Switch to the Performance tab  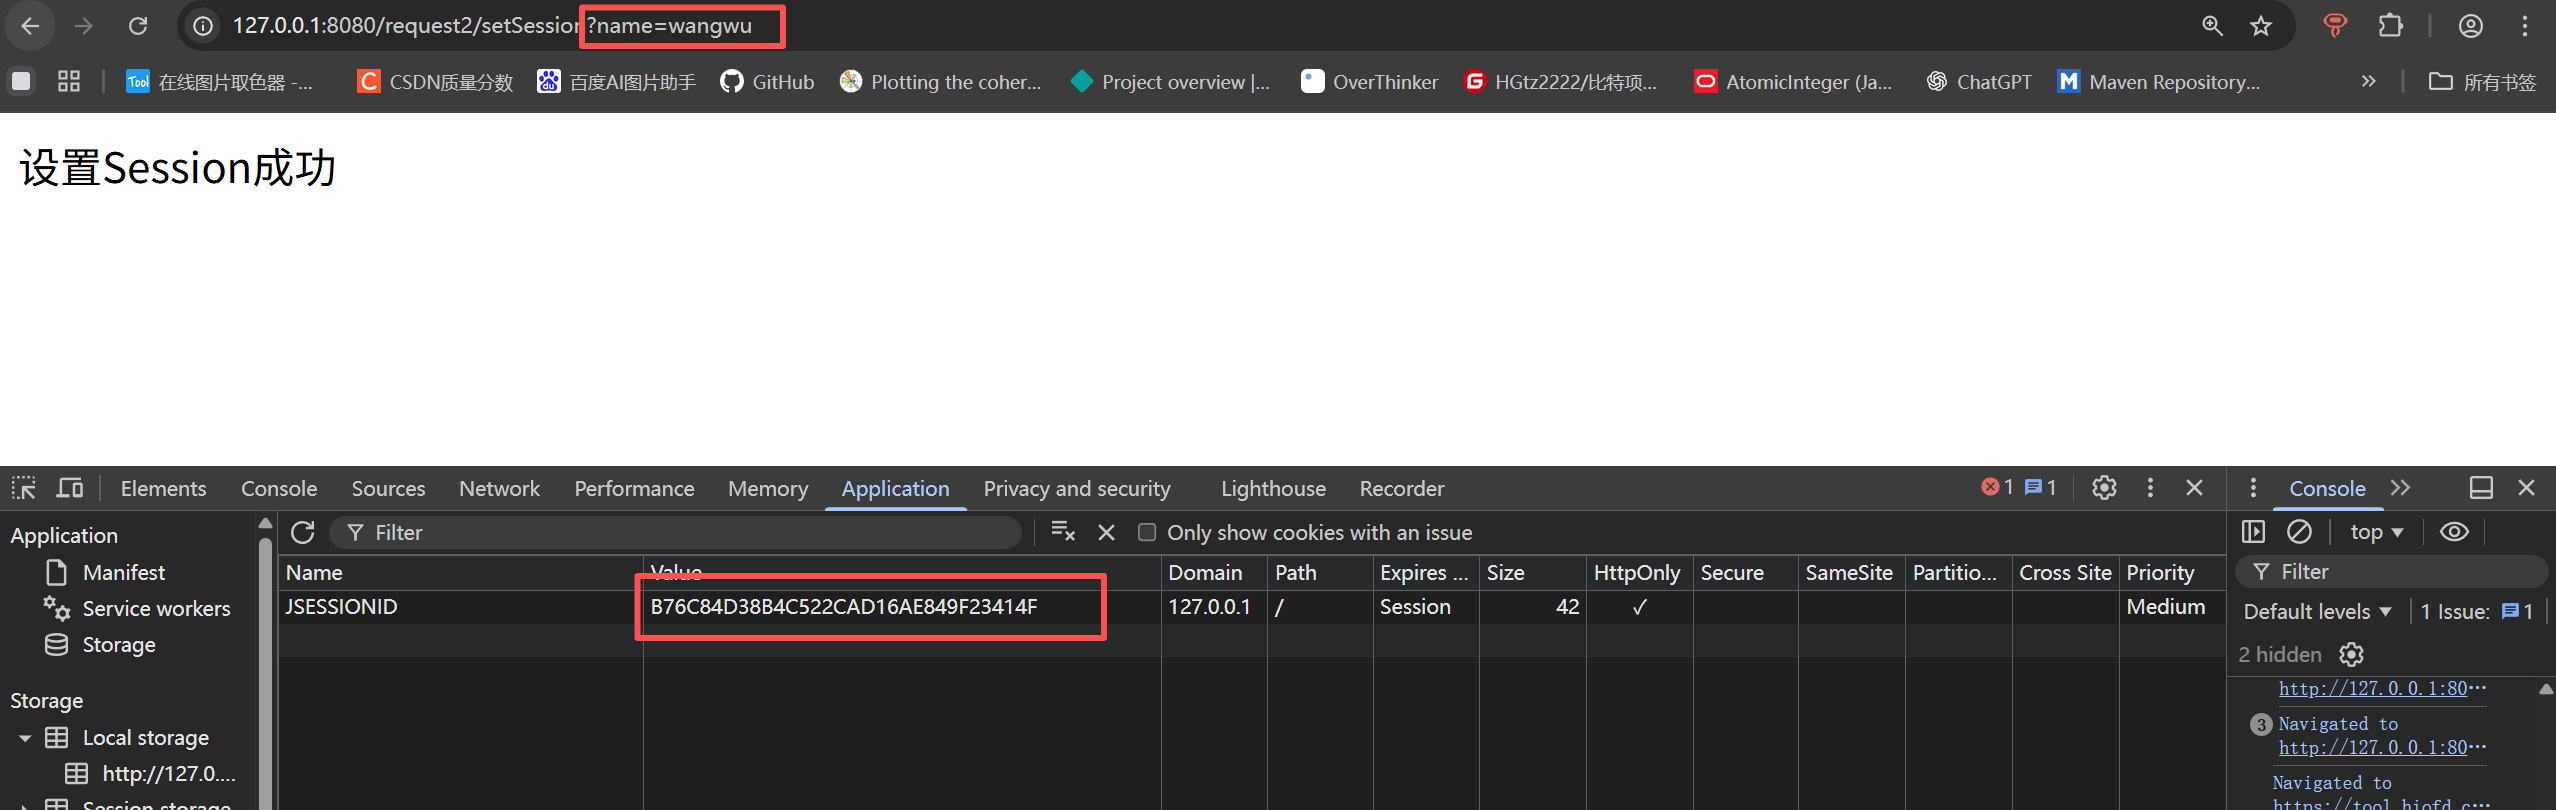click(x=634, y=489)
